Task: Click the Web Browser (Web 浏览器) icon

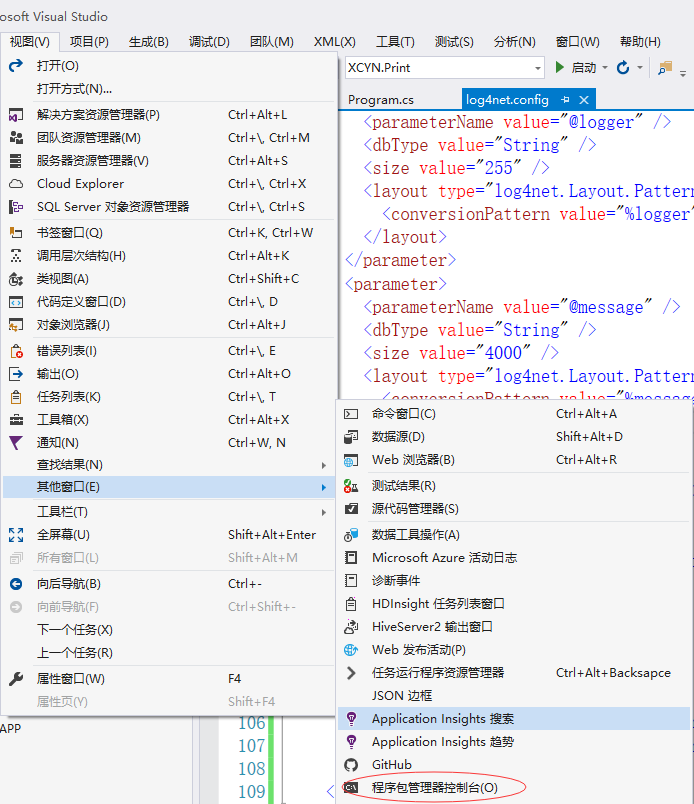Action: 351,460
